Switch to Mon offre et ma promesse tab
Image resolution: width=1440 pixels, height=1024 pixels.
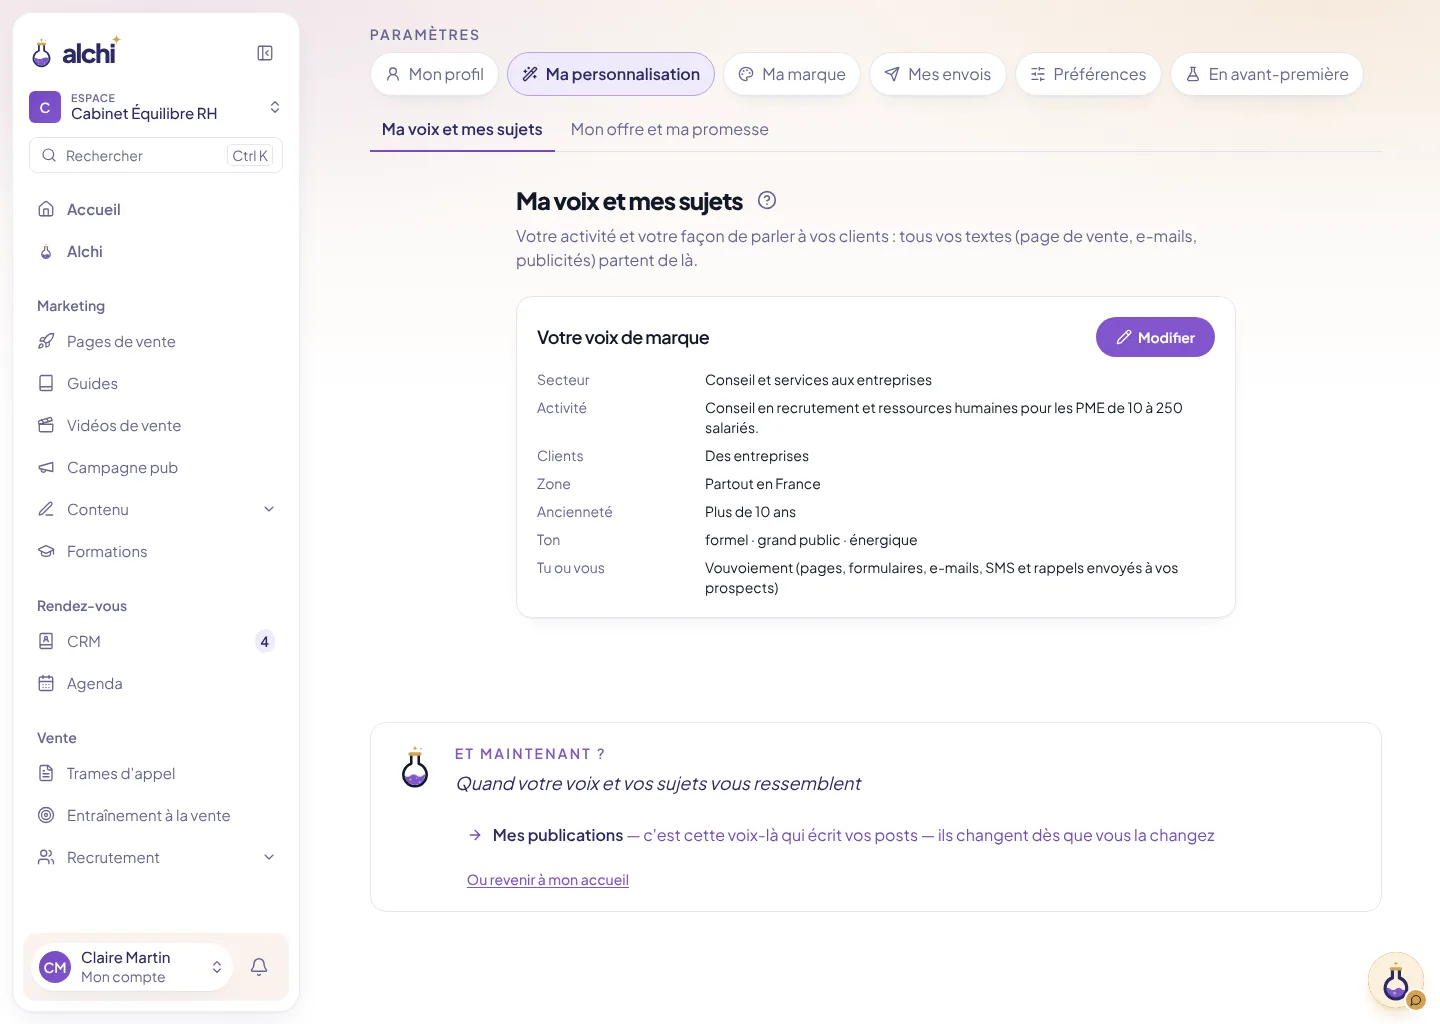(669, 129)
